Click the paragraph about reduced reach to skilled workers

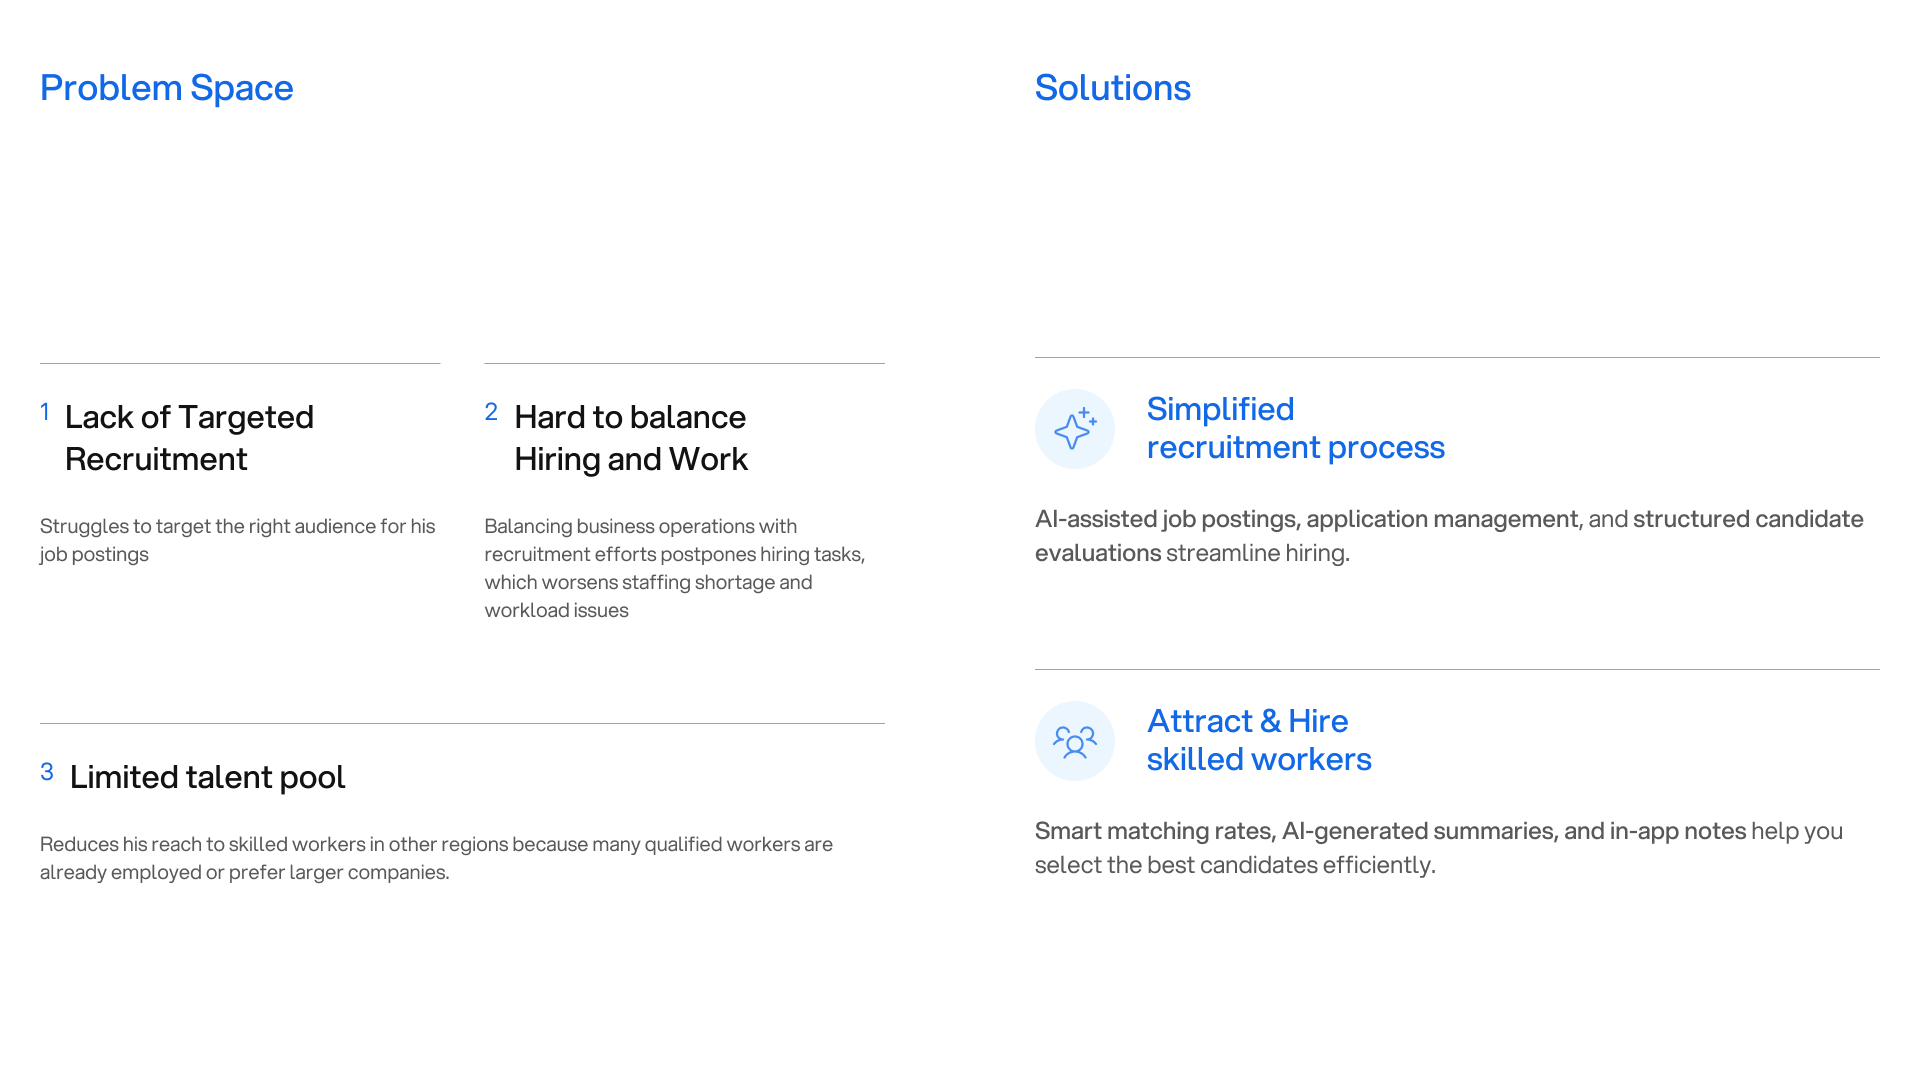click(x=437, y=858)
